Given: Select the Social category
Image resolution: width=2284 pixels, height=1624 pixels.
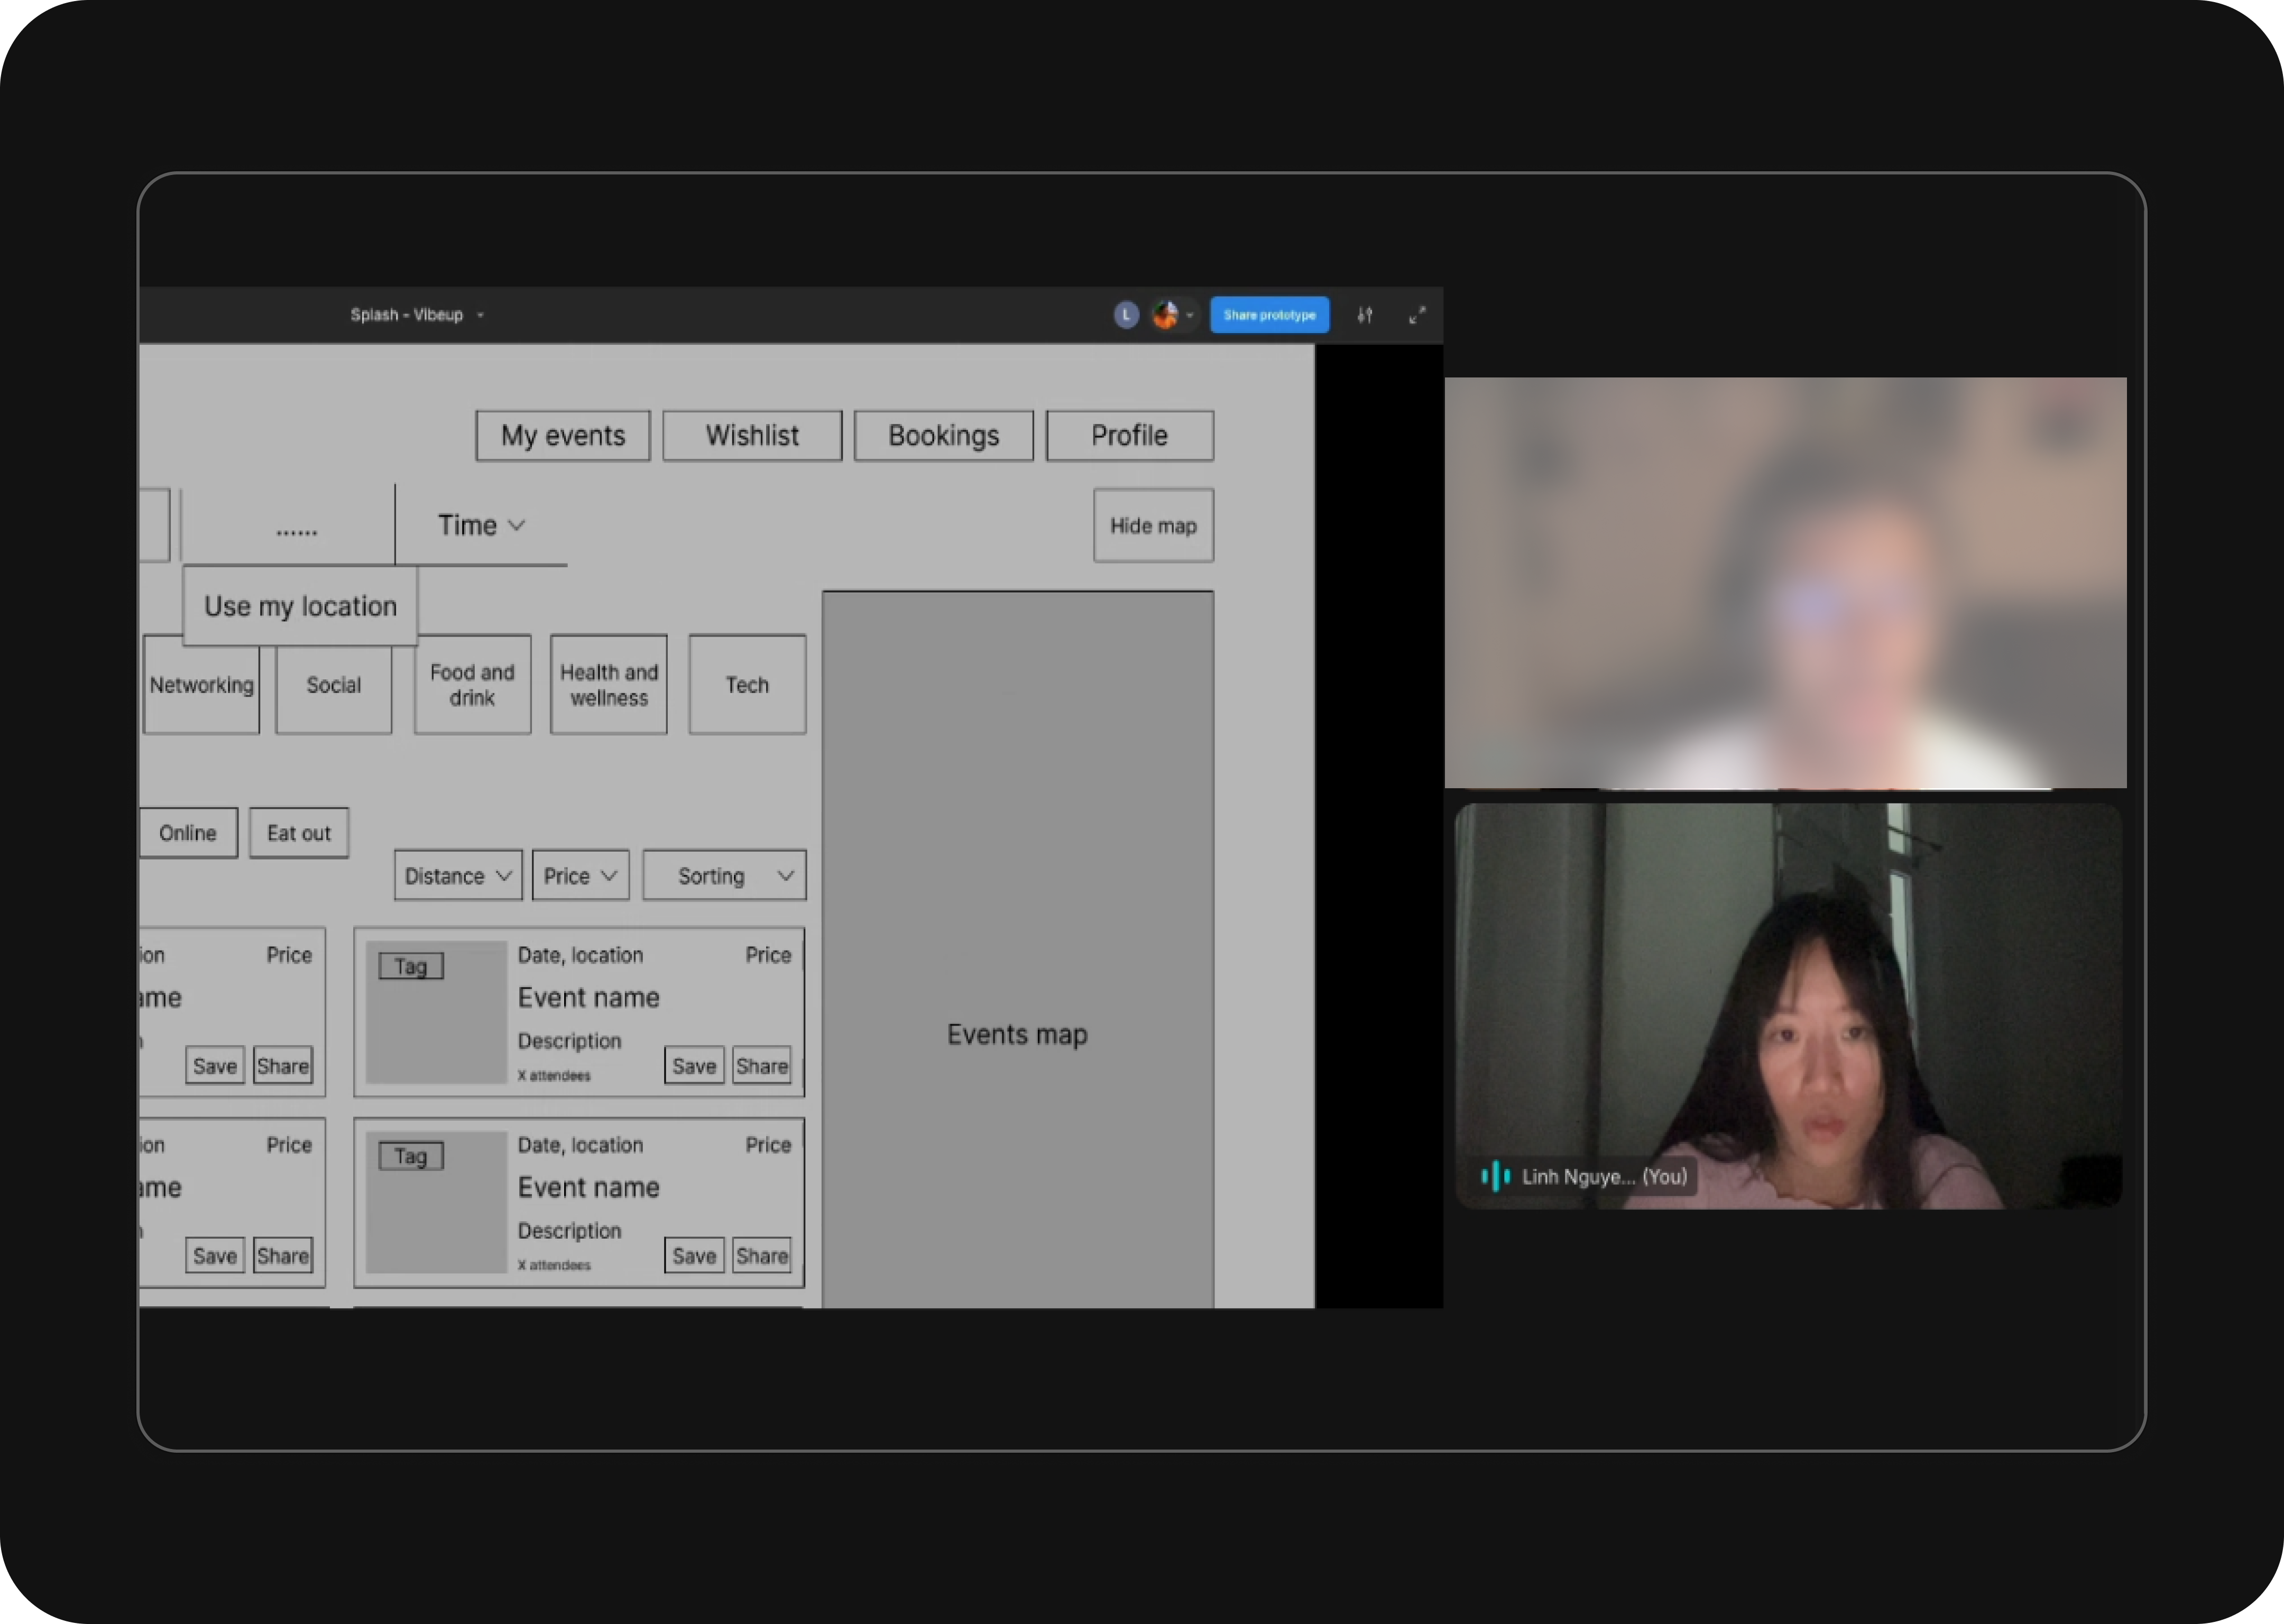Looking at the screenshot, I should (334, 685).
